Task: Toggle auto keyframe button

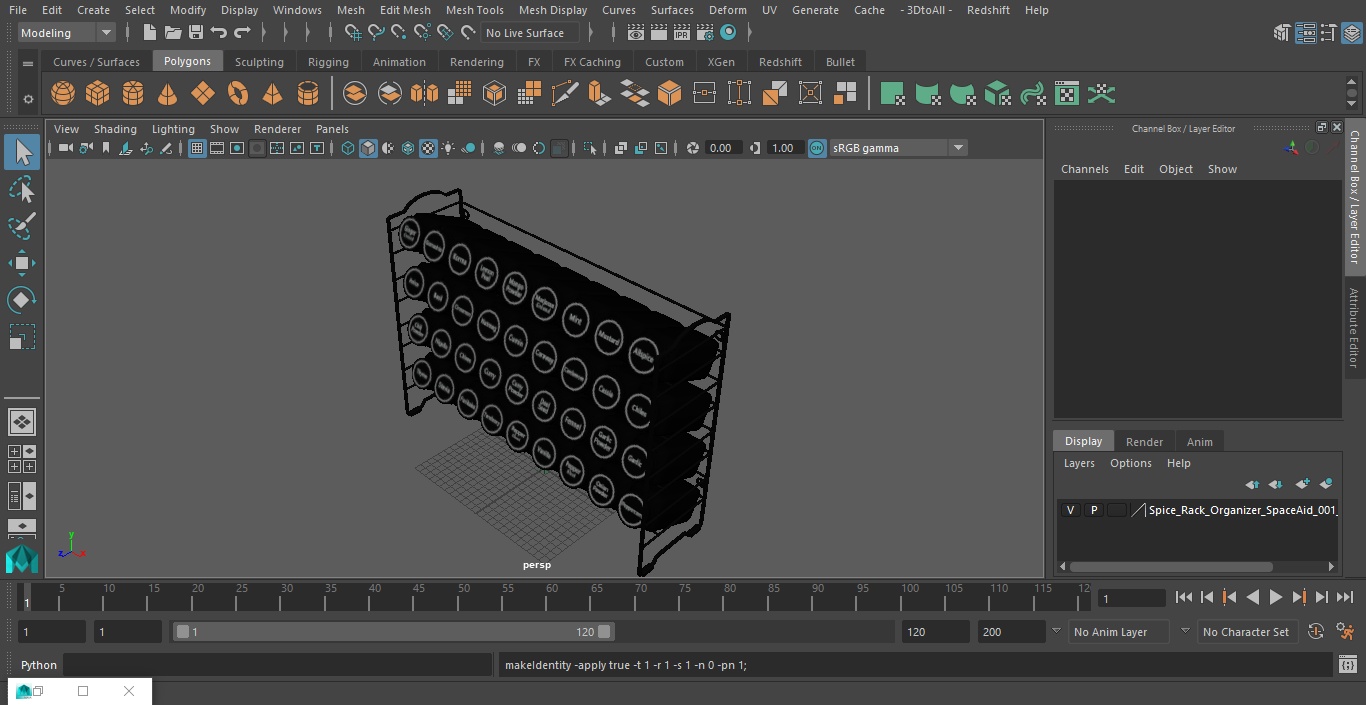Action: [1316, 632]
